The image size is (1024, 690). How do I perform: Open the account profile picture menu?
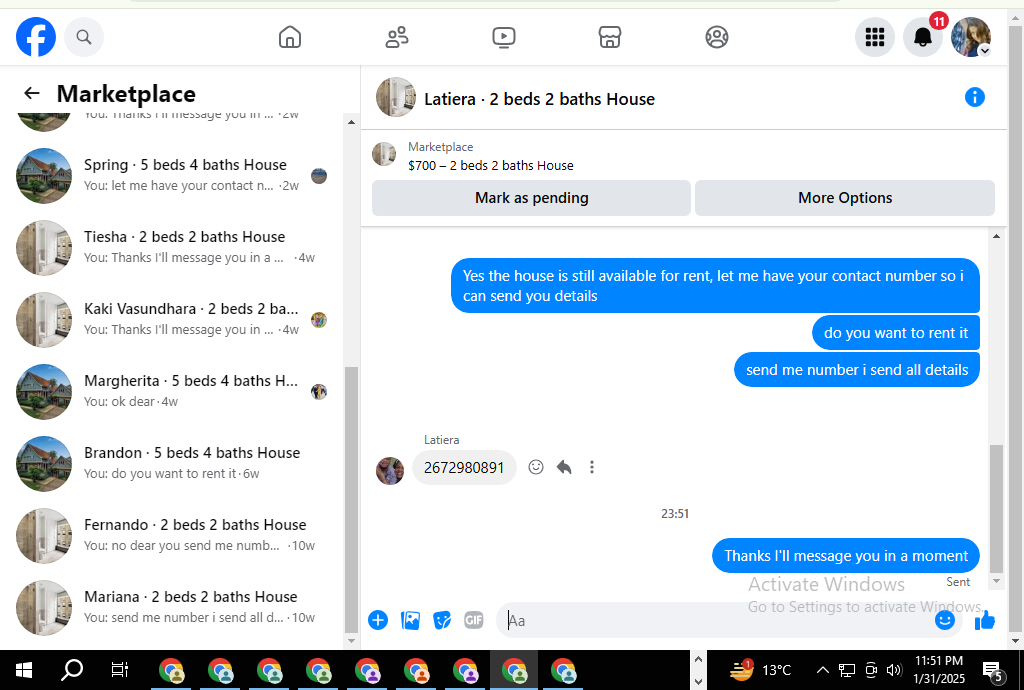coord(971,37)
